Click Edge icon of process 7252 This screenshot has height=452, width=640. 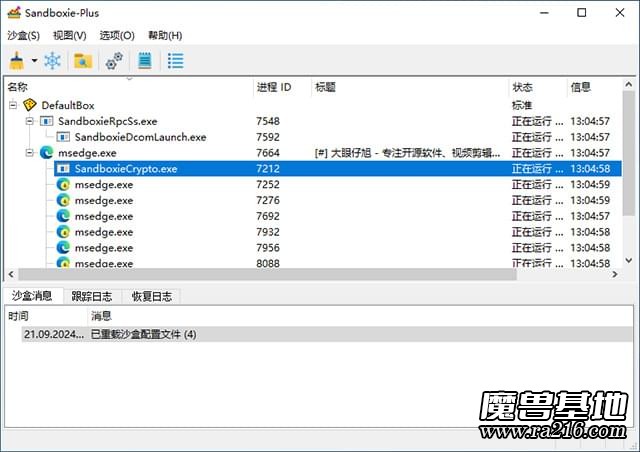click(x=63, y=185)
